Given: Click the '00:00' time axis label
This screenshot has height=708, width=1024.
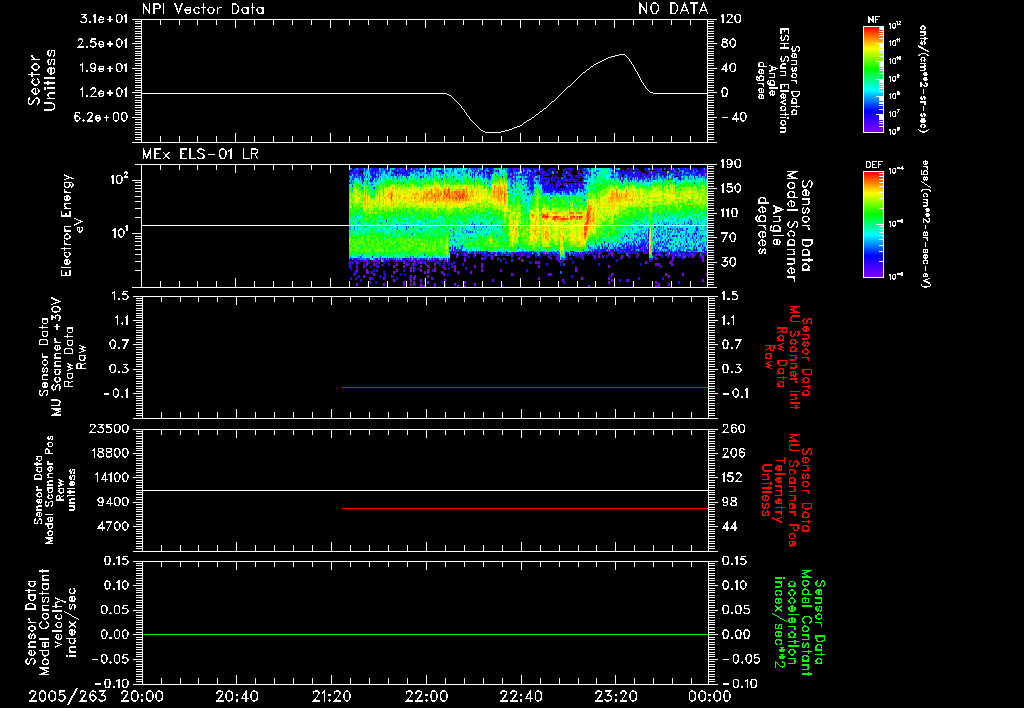Looking at the screenshot, I should pyautogui.click(x=709, y=696).
